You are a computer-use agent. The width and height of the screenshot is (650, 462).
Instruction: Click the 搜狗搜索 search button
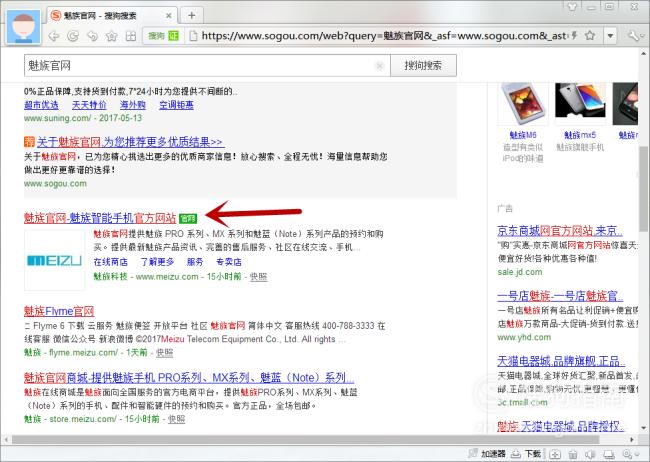pos(423,66)
